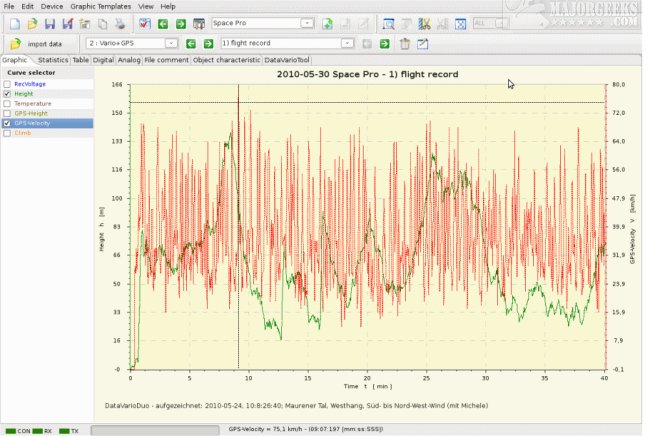Uncheck the Height curve checkbox
Image resolution: width=650 pixels, height=436 pixels.
click(x=8, y=94)
